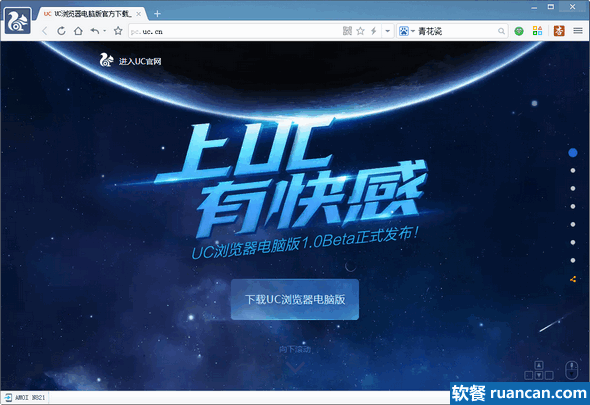
Task: Follow the 进入UC官网 link
Action: [x=131, y=61]
